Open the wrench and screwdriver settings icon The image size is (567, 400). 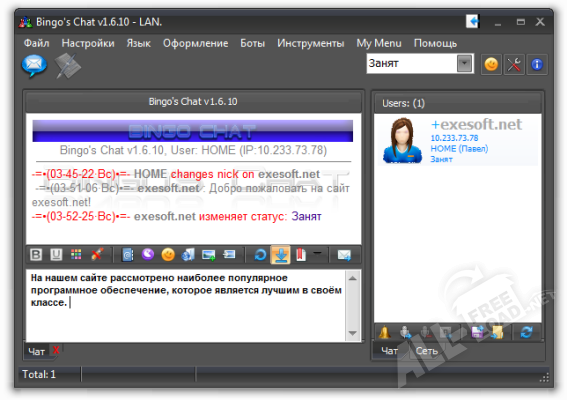pos(514,65)
